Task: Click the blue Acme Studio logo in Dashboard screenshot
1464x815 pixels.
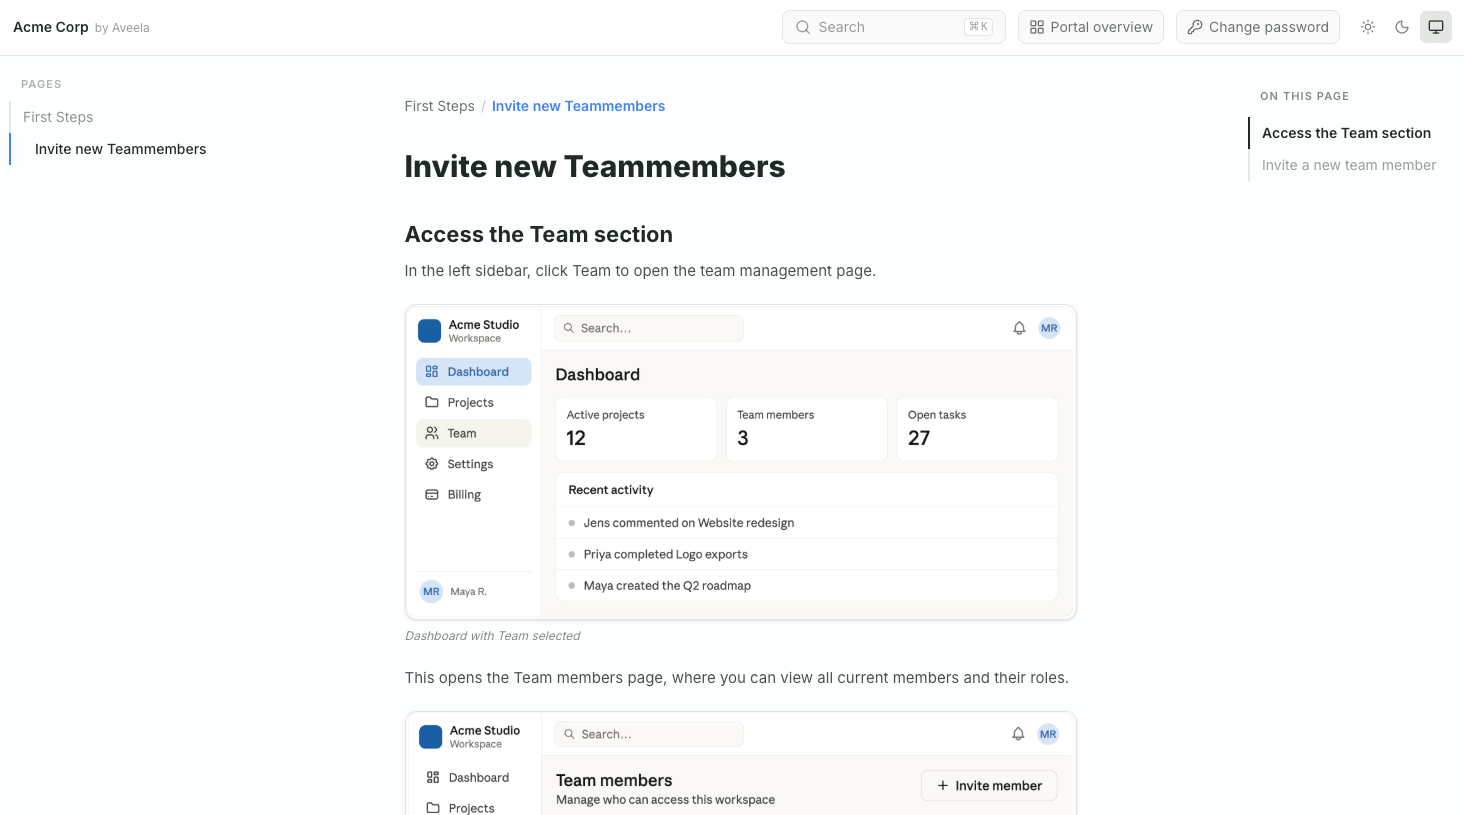Action: click(430, 331)
